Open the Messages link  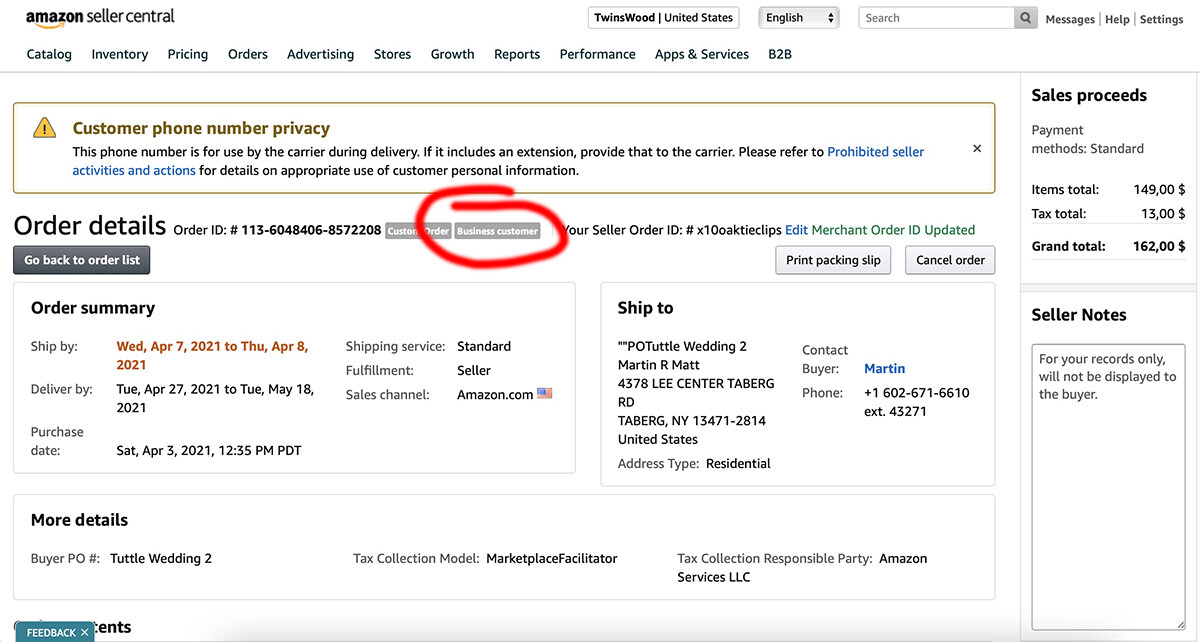coord(1070,19)
